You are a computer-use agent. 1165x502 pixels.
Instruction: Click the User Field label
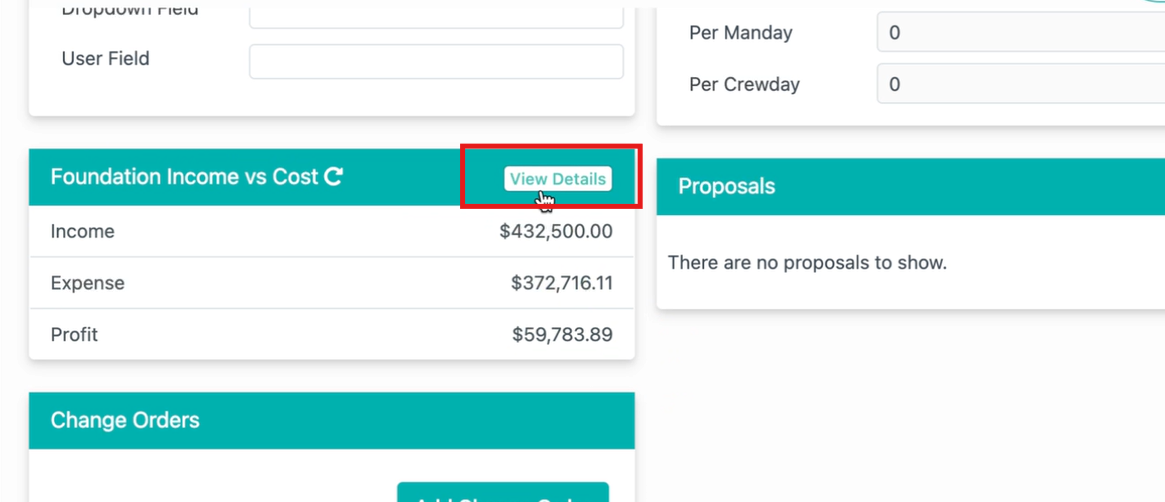pos(106,59)
